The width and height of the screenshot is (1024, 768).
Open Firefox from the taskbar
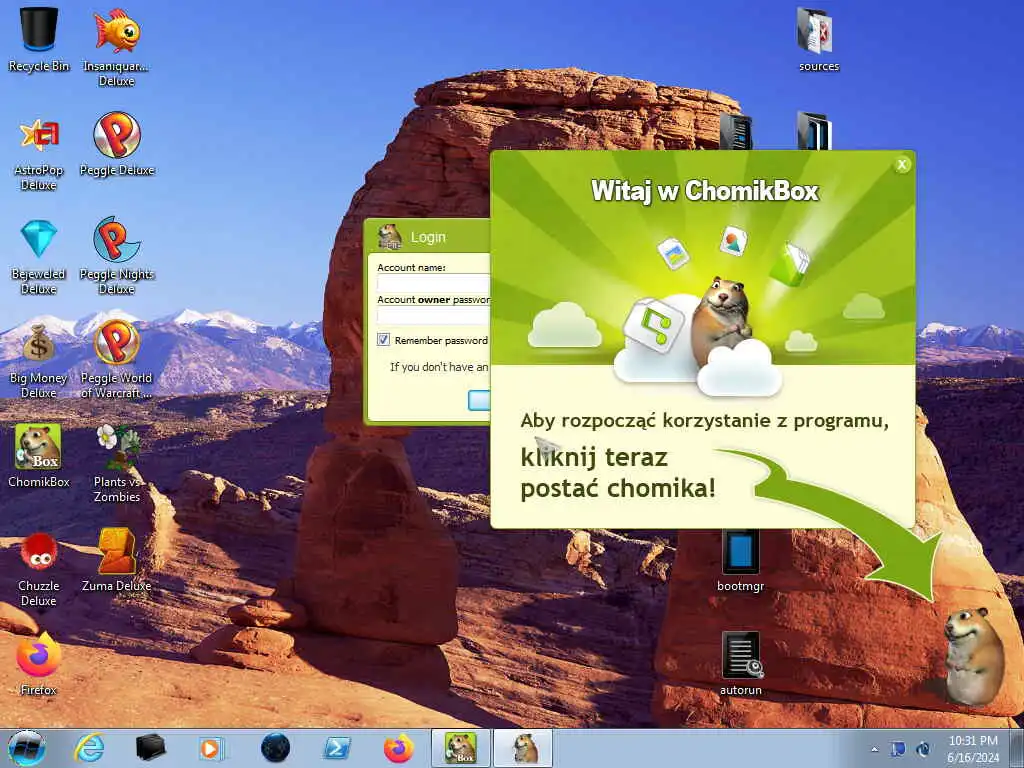point(398,748)
